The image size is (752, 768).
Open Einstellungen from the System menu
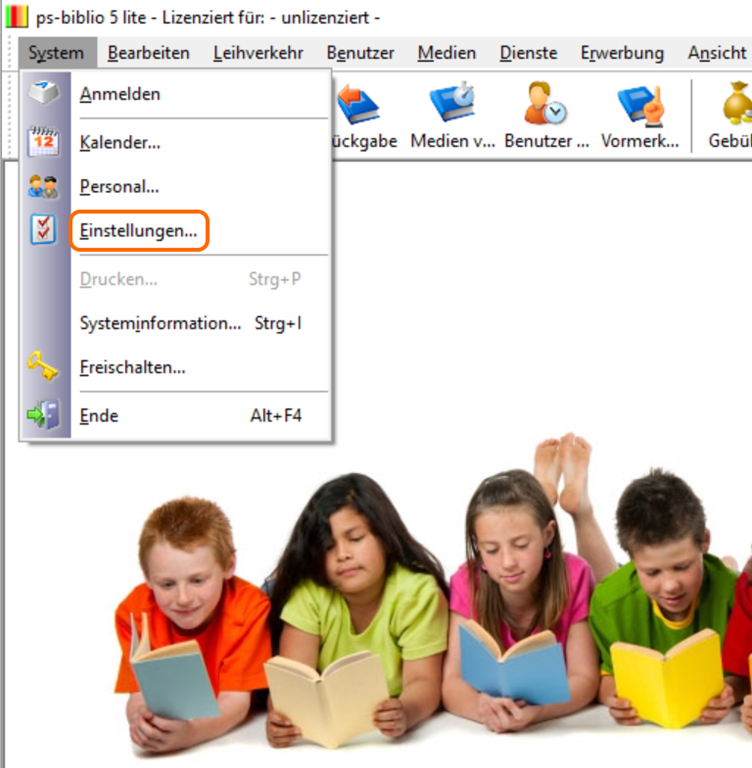[x=138, y=231]
